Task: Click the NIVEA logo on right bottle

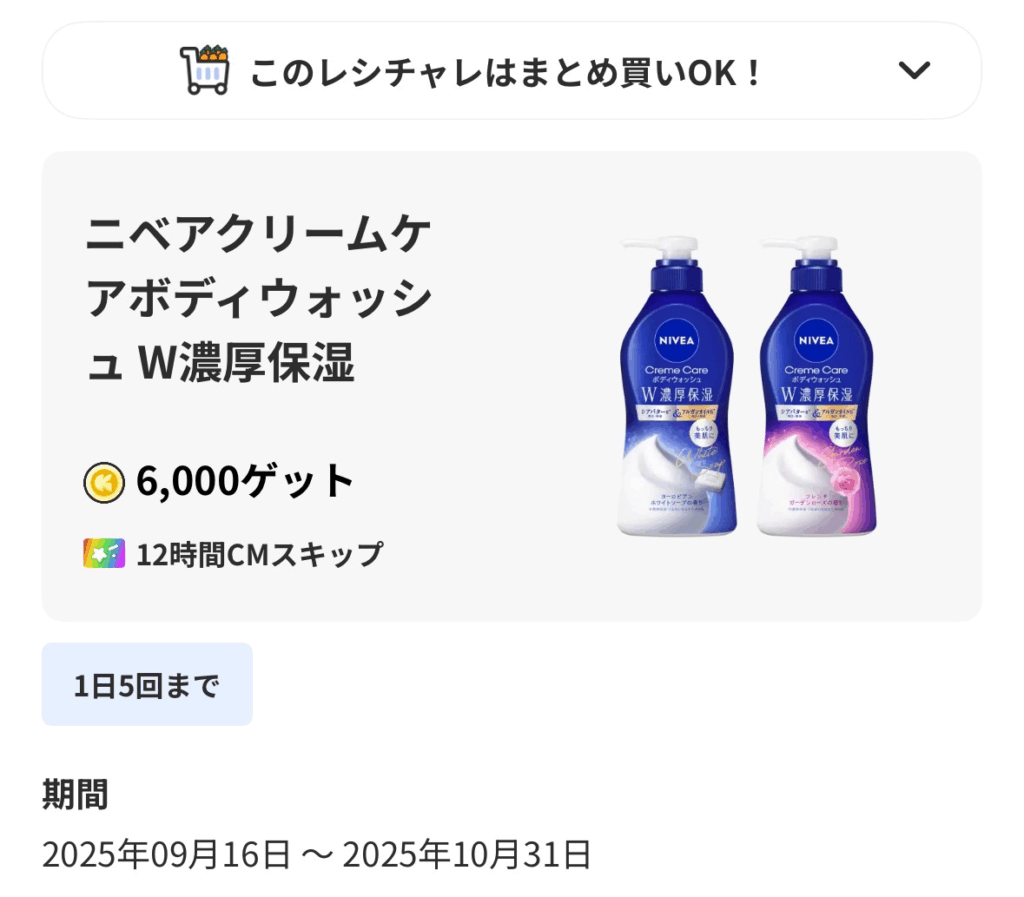Action: [x=816, y=340]
